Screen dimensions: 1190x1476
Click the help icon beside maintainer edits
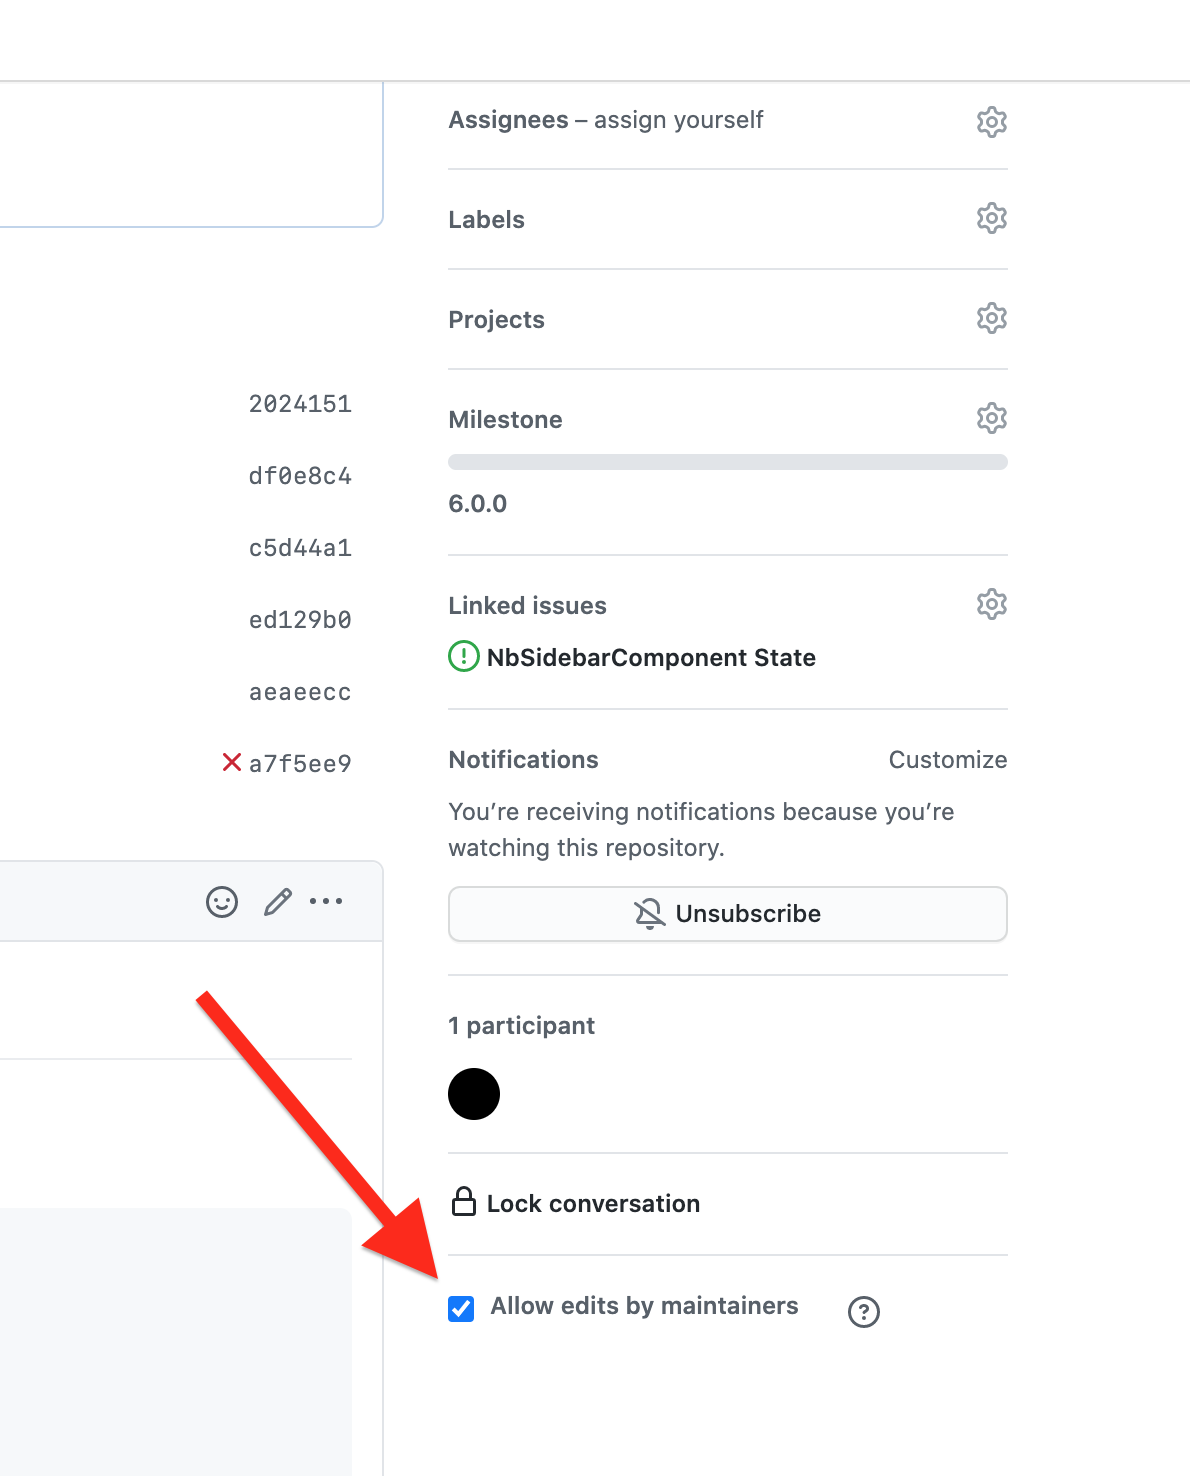[x=864, y=1312]
